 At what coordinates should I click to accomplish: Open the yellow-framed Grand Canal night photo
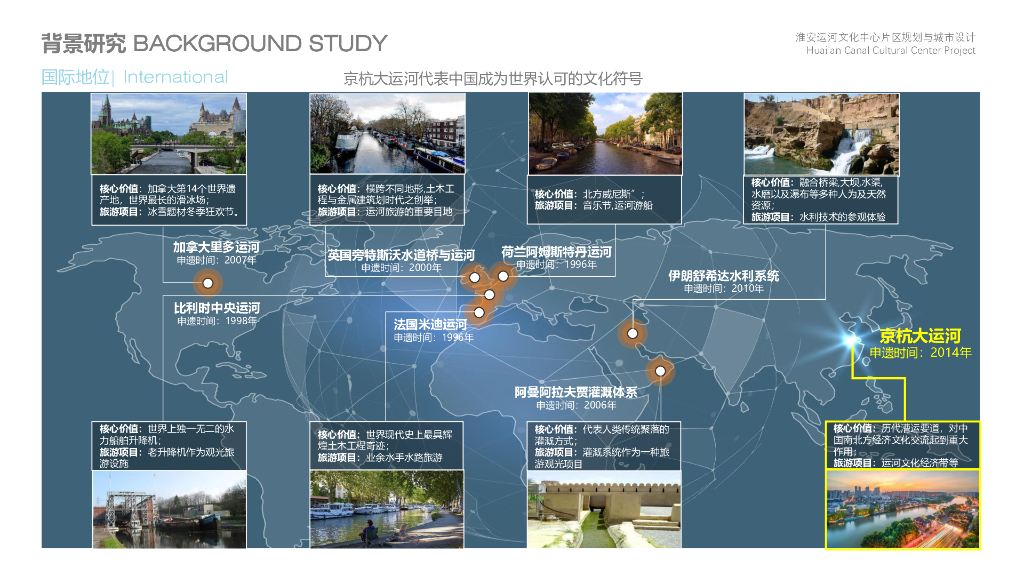903,509
